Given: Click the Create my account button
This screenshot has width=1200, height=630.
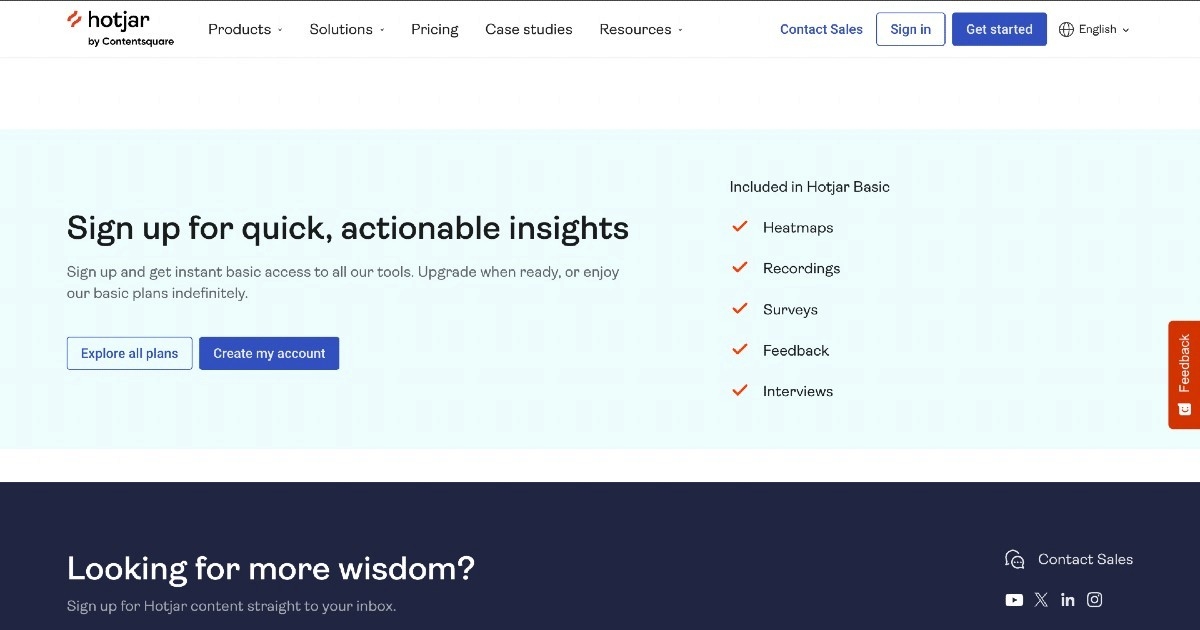Looking at the screenshot, I should pos(269,353).
